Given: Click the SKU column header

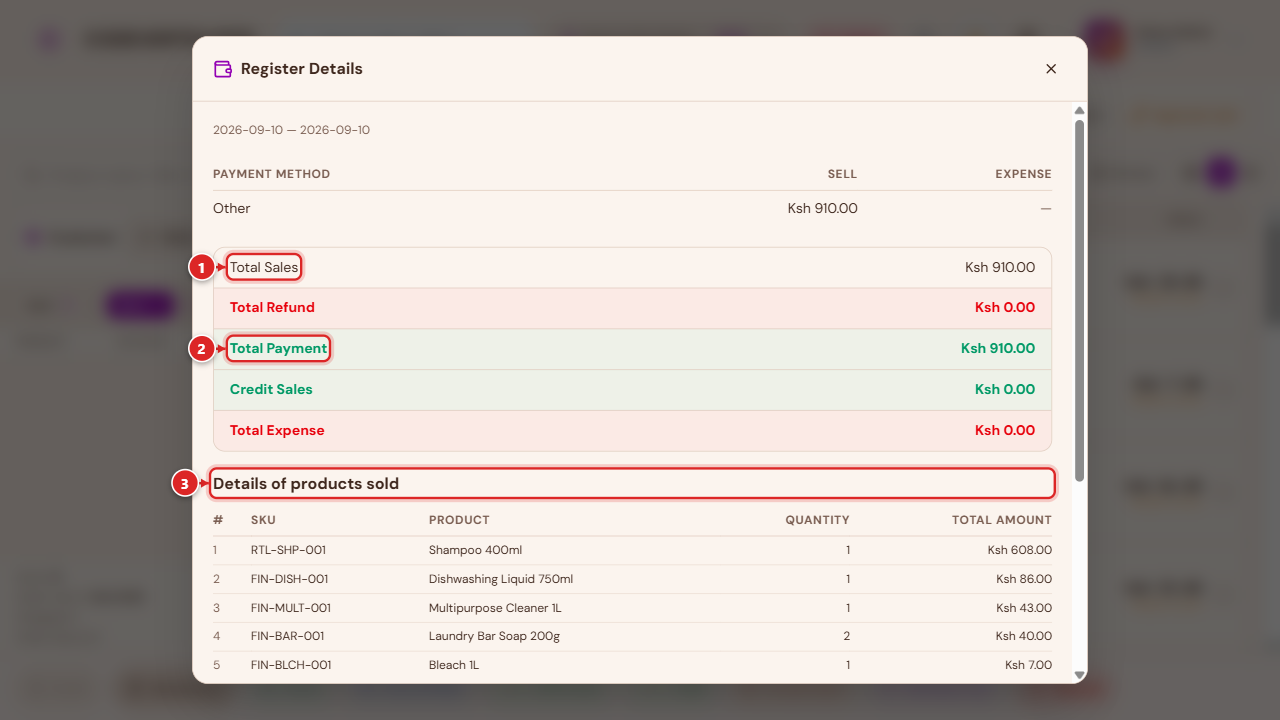Looking at the screenshot, I should pyautogui.click(x=263, y=520).
